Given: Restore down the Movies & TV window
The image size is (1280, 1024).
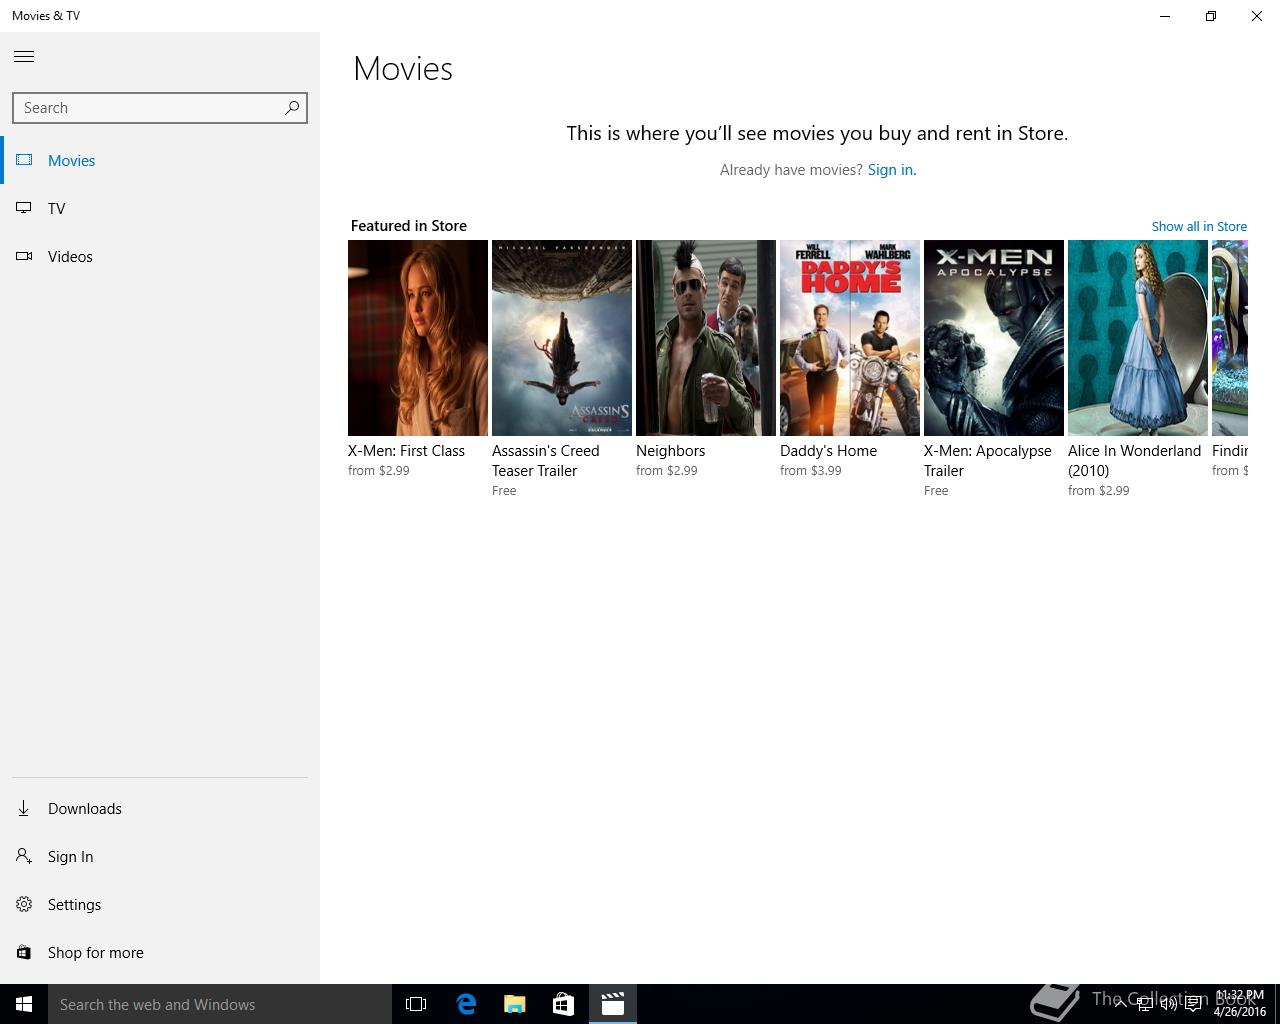Looking at the screenshot, I should [1211, 16].
